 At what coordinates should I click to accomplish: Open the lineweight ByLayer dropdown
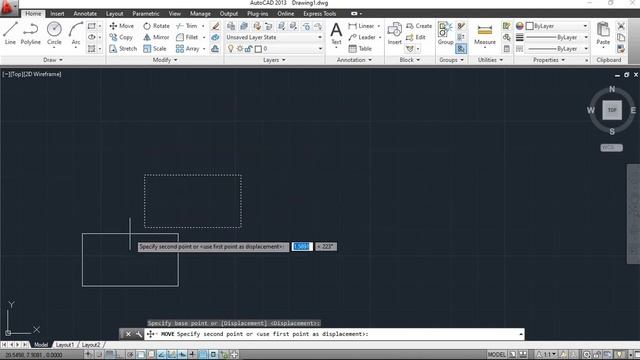point(557,37)
